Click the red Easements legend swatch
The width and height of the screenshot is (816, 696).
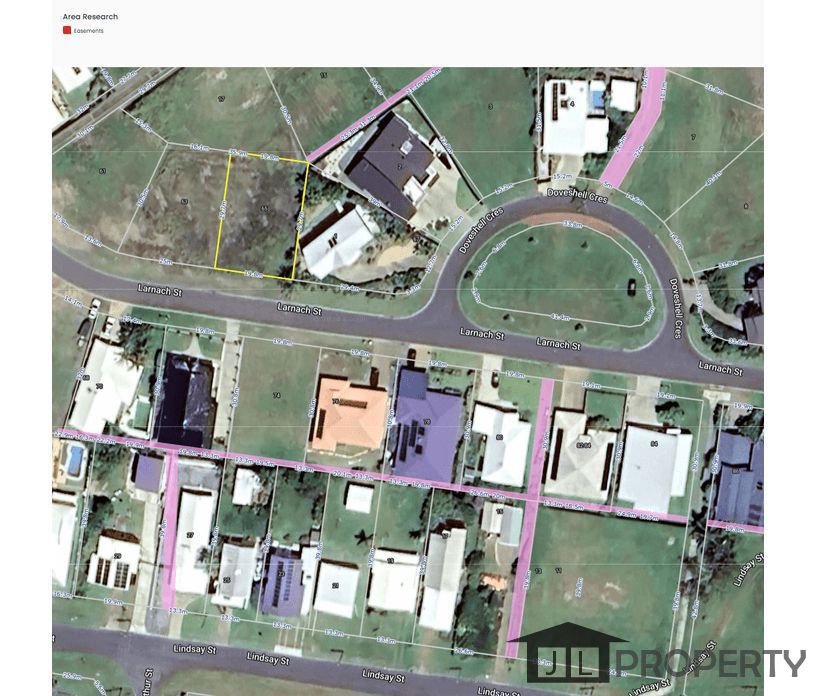click(x=67, y=30)
